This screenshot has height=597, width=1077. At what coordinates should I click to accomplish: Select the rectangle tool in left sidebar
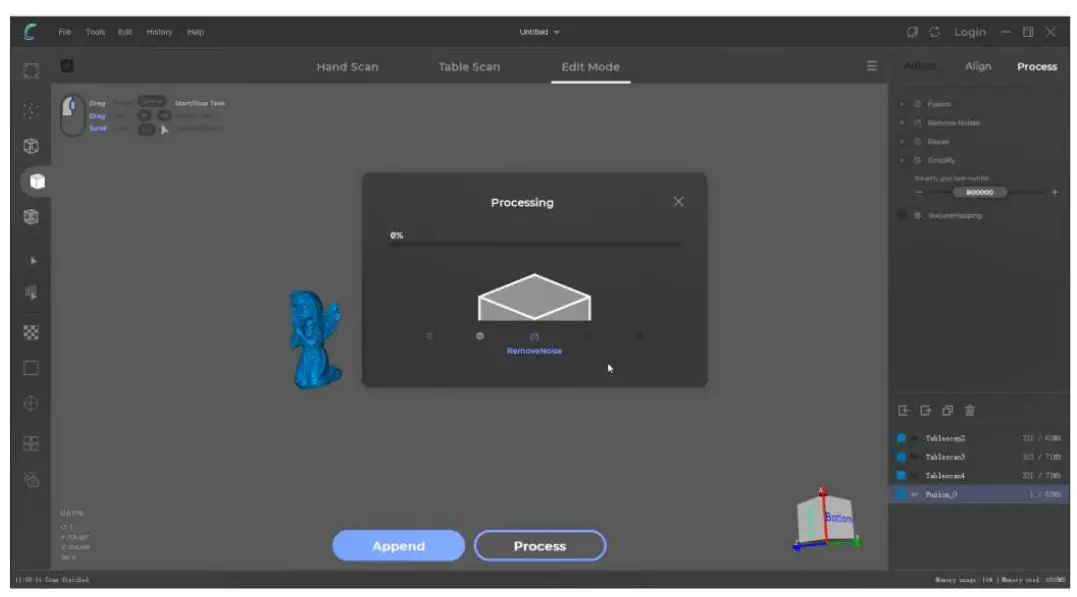click(31, 368)
